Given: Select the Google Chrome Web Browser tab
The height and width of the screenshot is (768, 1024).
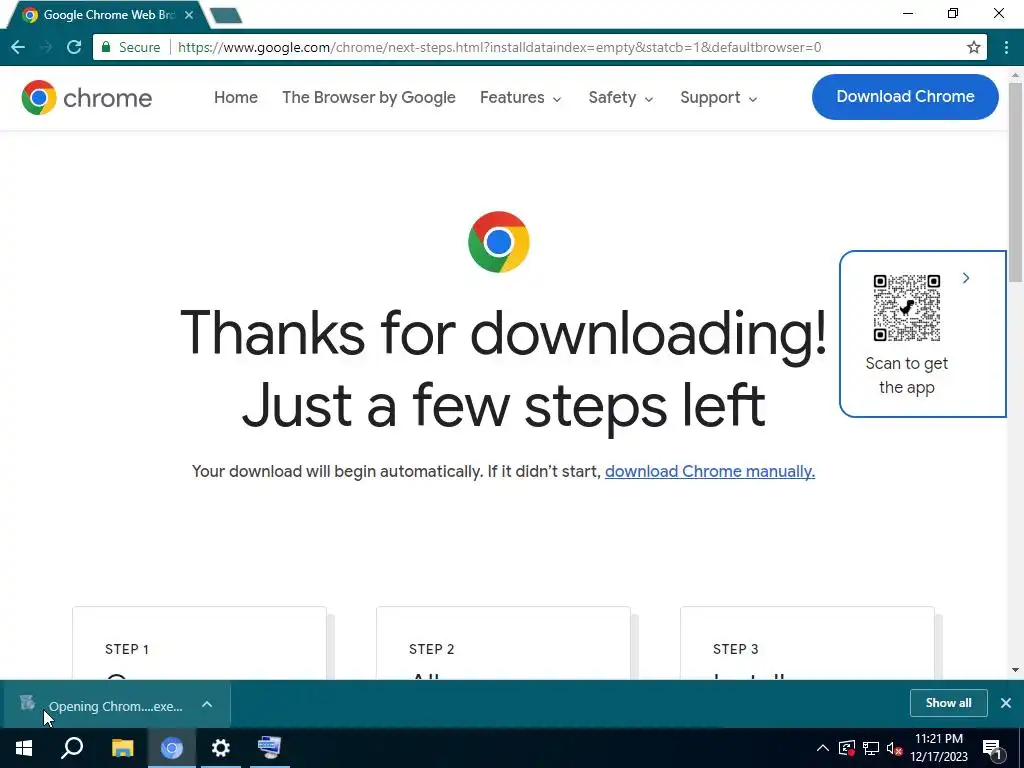Looking at the screenshot, I should point(108,14).
